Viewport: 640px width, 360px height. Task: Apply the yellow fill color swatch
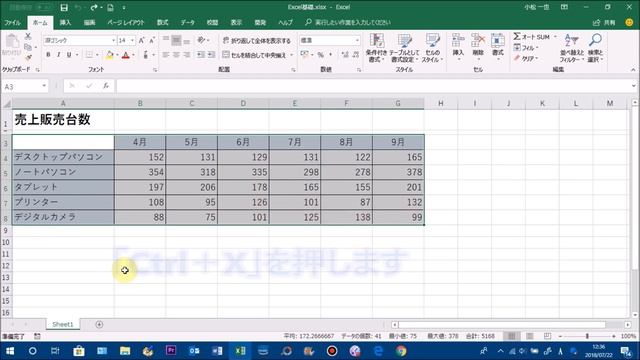(x=109, y=55)
